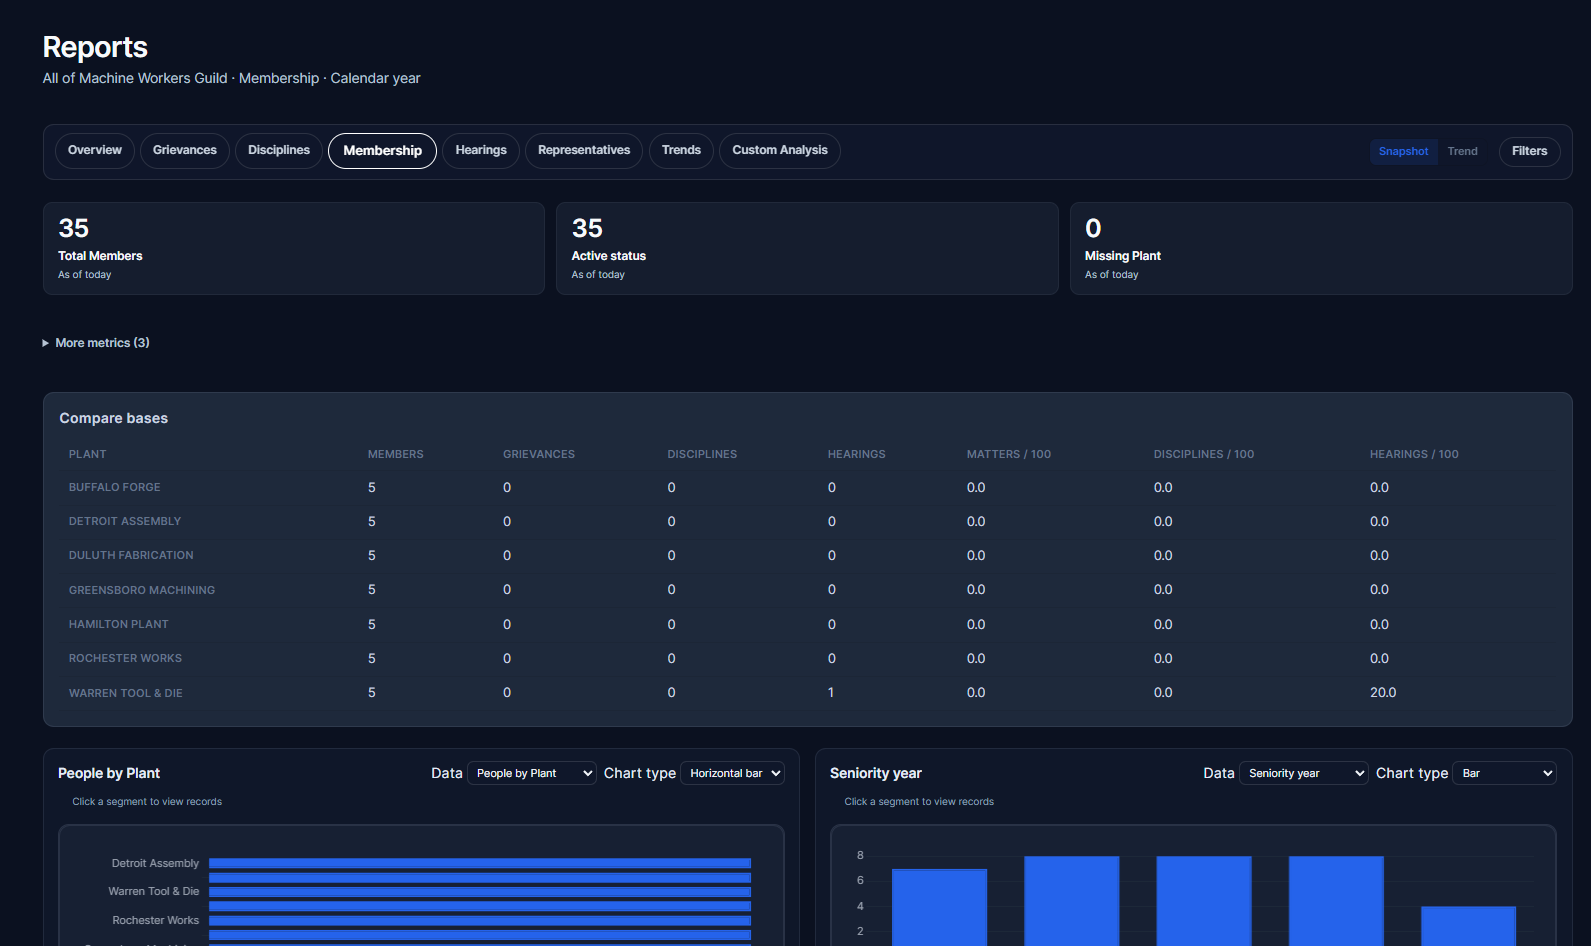Open the Buffalo Forge plant row
The width and height of the screenshot is (1591, 946).
pos(807,488)
